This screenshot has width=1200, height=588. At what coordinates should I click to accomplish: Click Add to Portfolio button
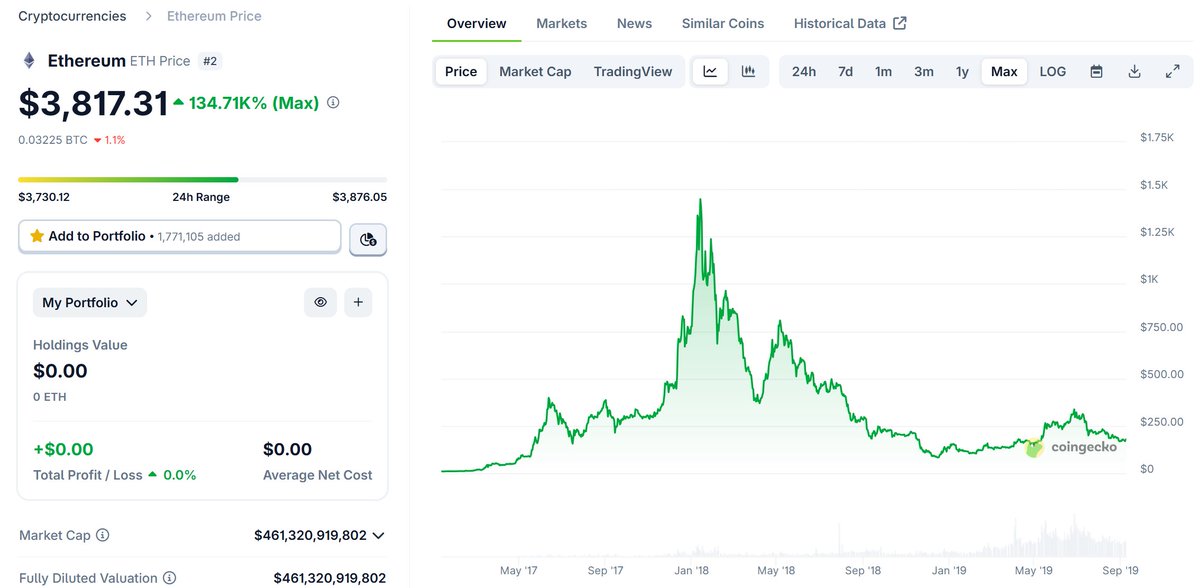[180, 237]
